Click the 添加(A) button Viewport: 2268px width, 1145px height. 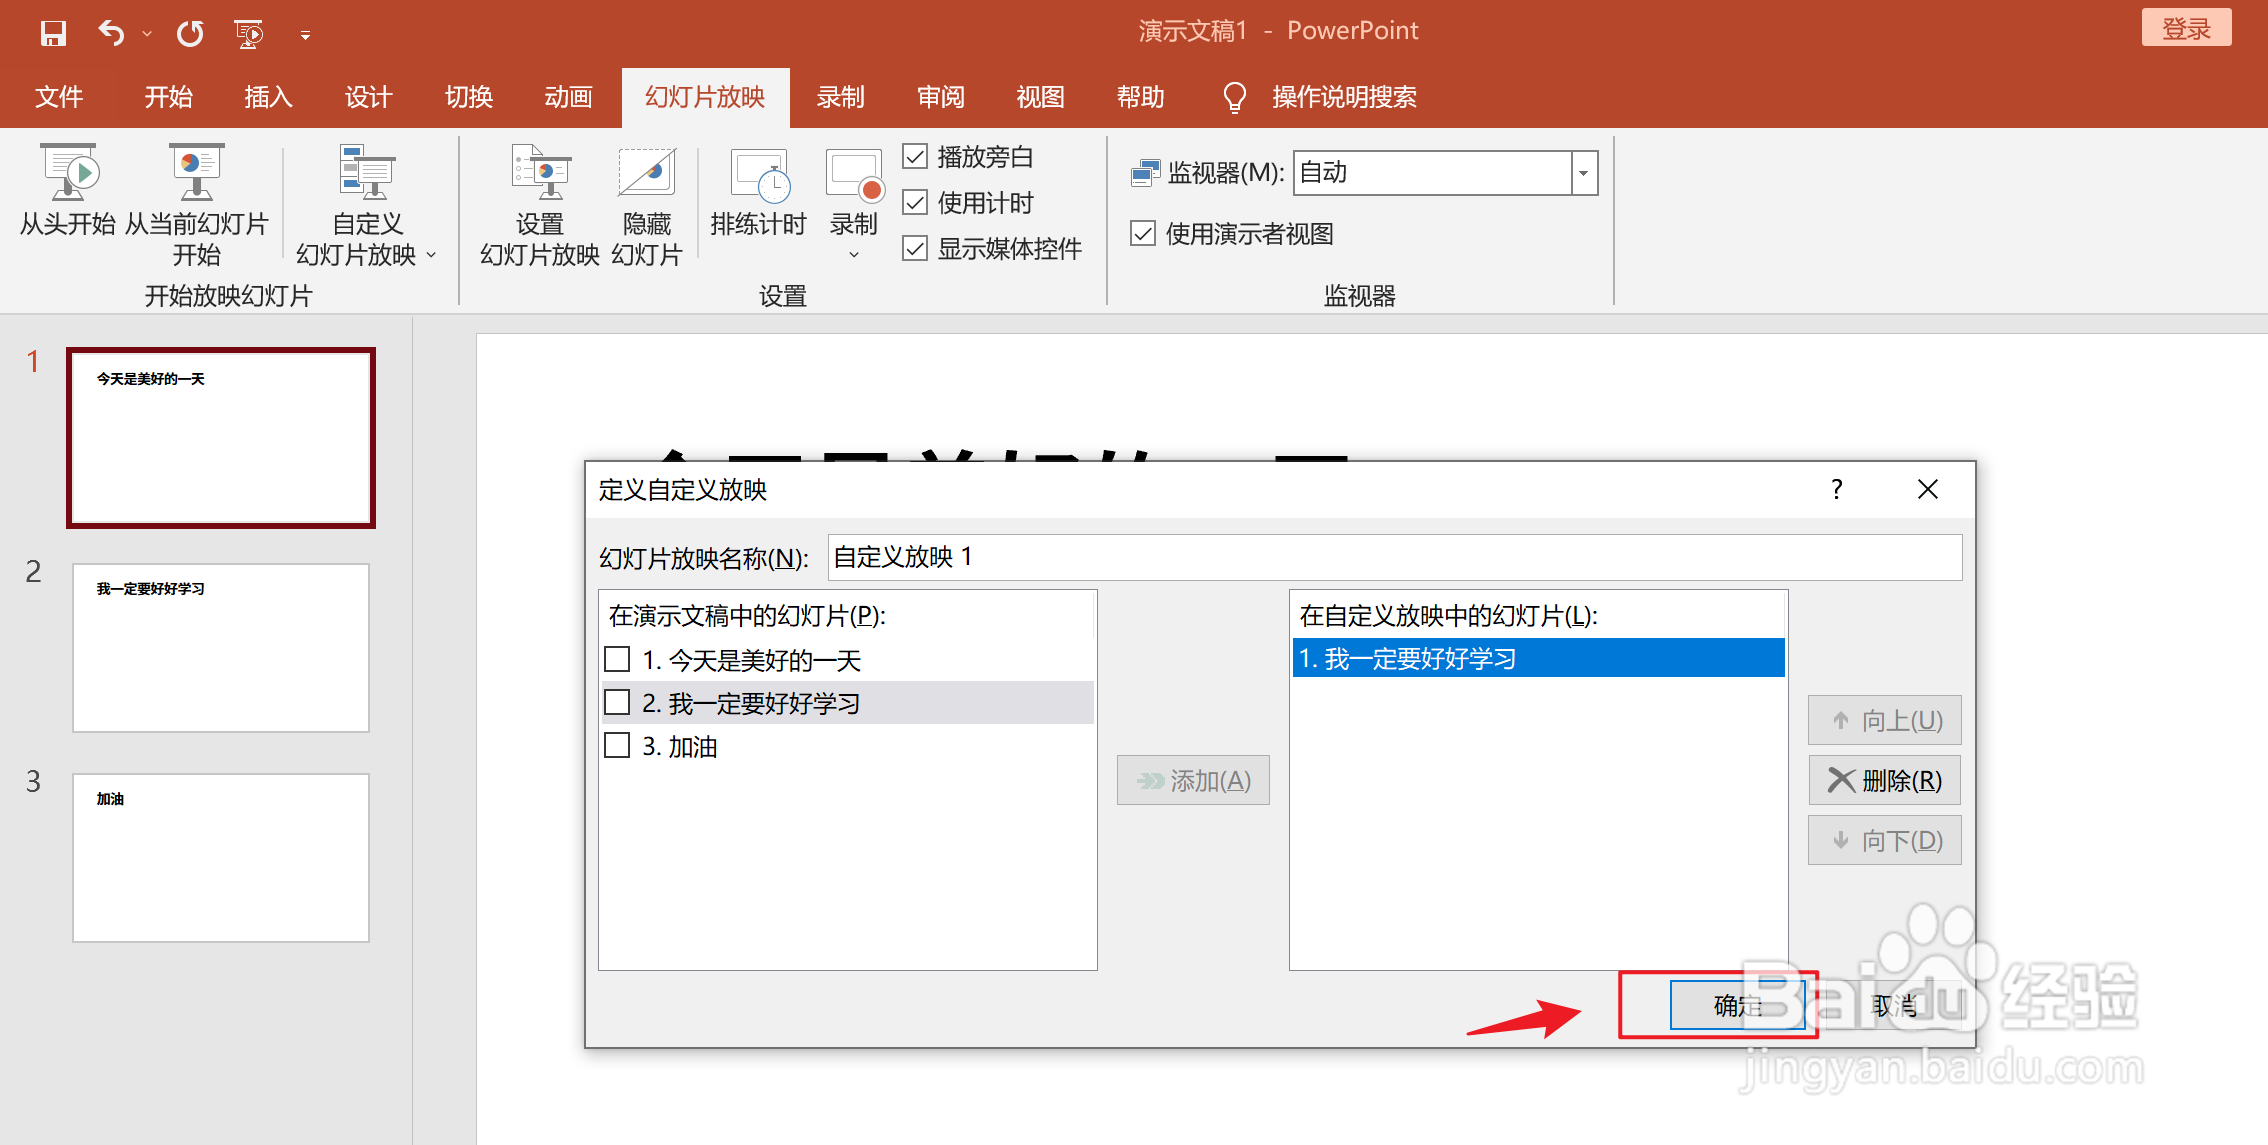tap(1193, 780)
